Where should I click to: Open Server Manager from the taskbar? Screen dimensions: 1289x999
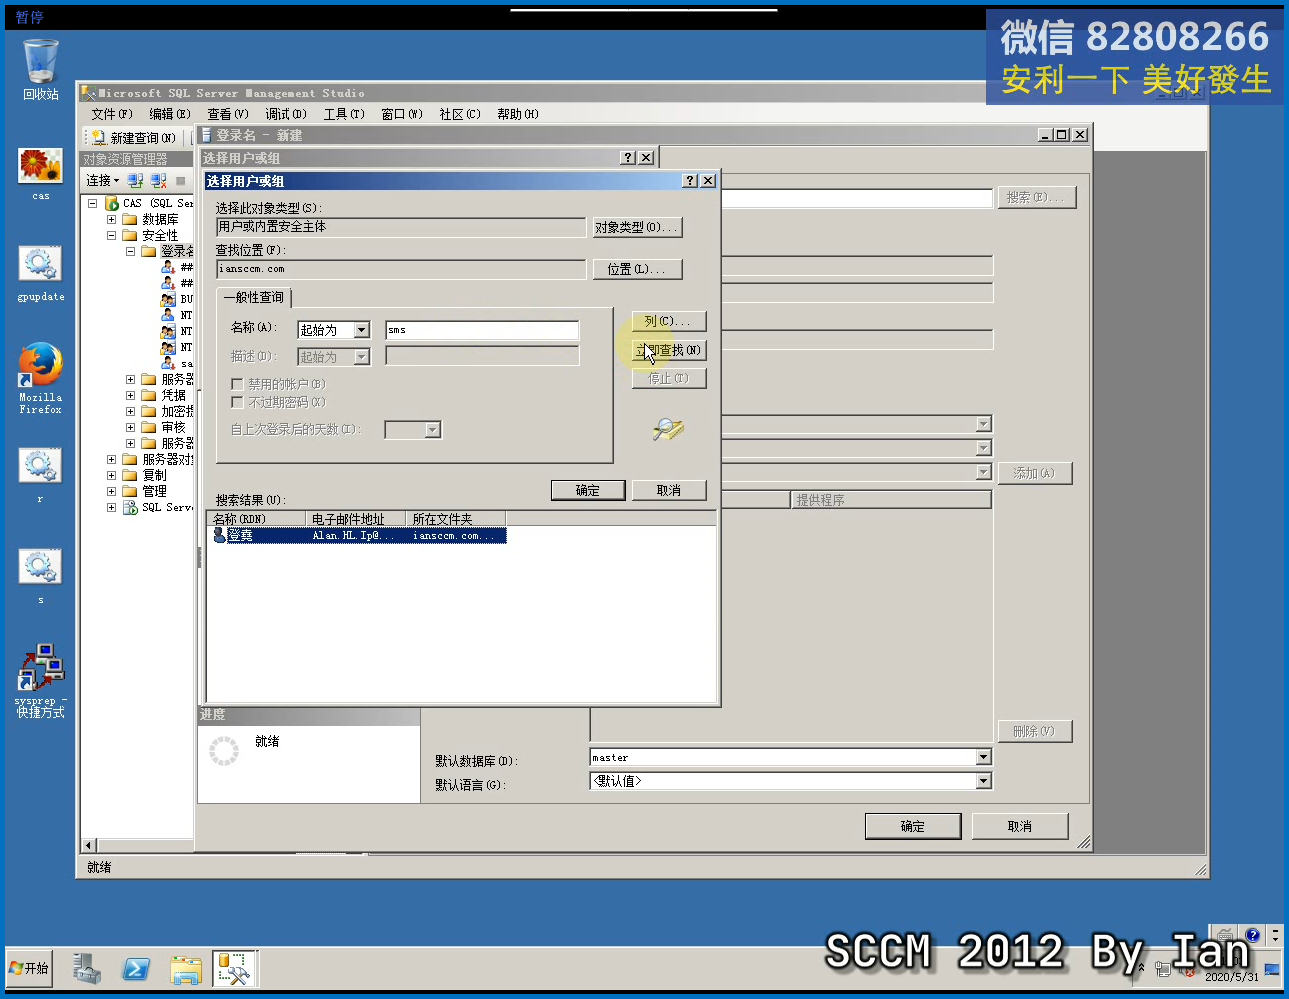[x=86, y=968]
